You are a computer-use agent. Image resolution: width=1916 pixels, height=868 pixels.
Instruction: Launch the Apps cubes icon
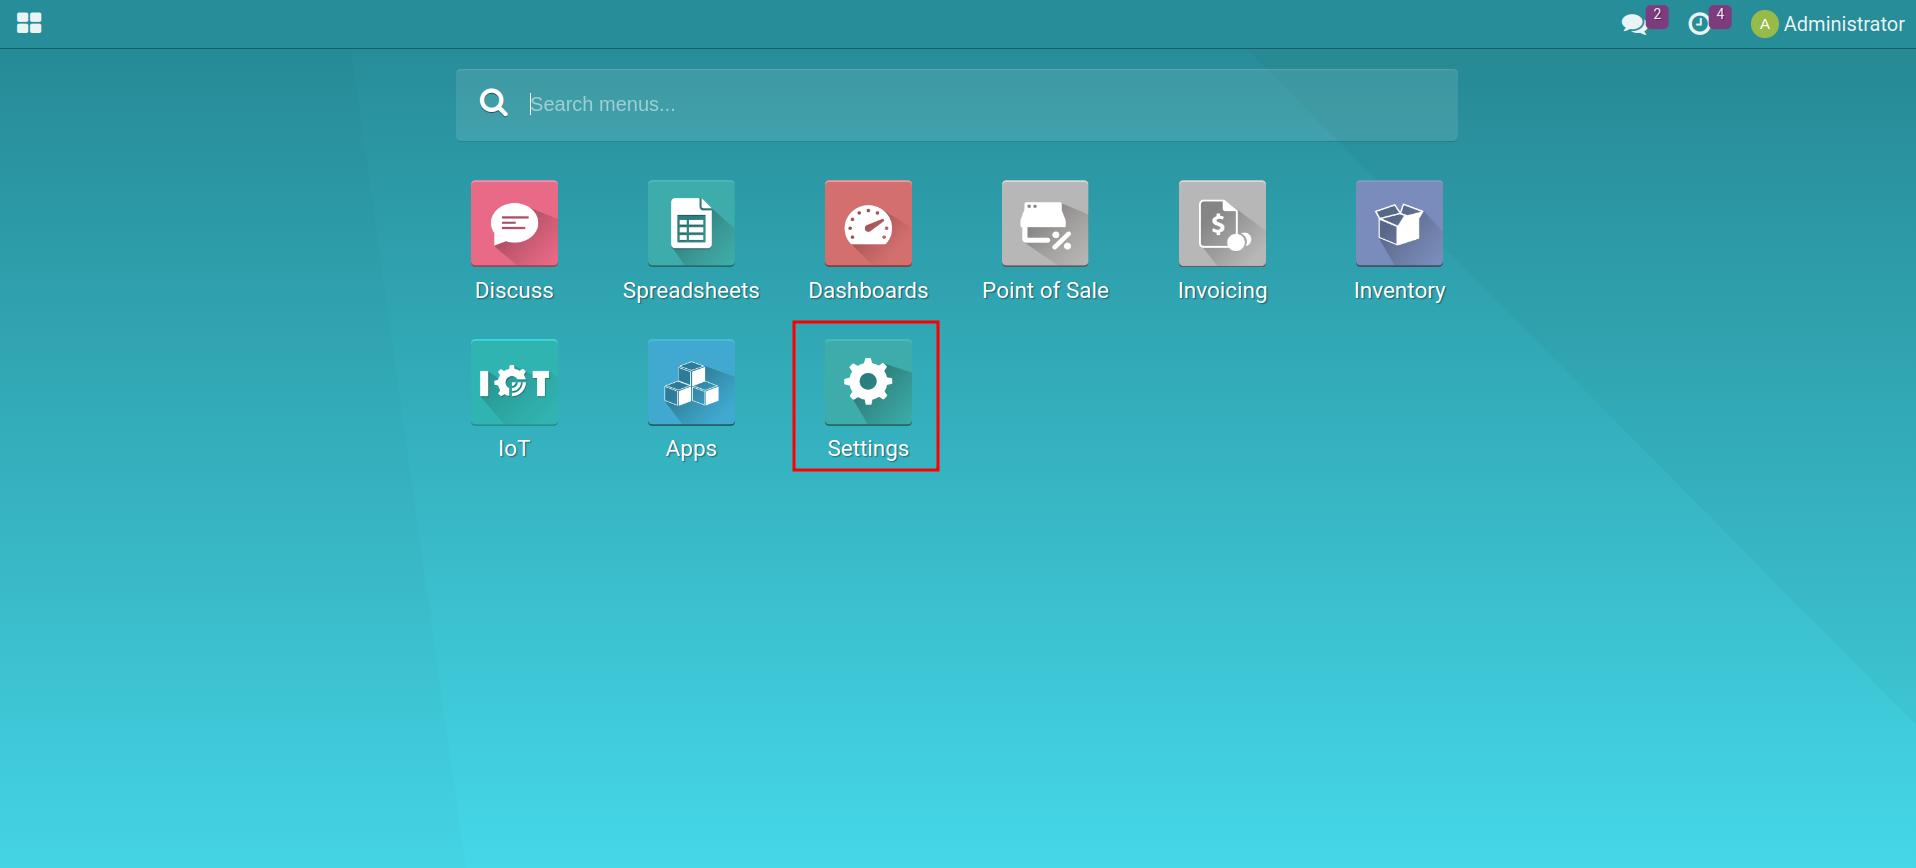coord(691,382)
